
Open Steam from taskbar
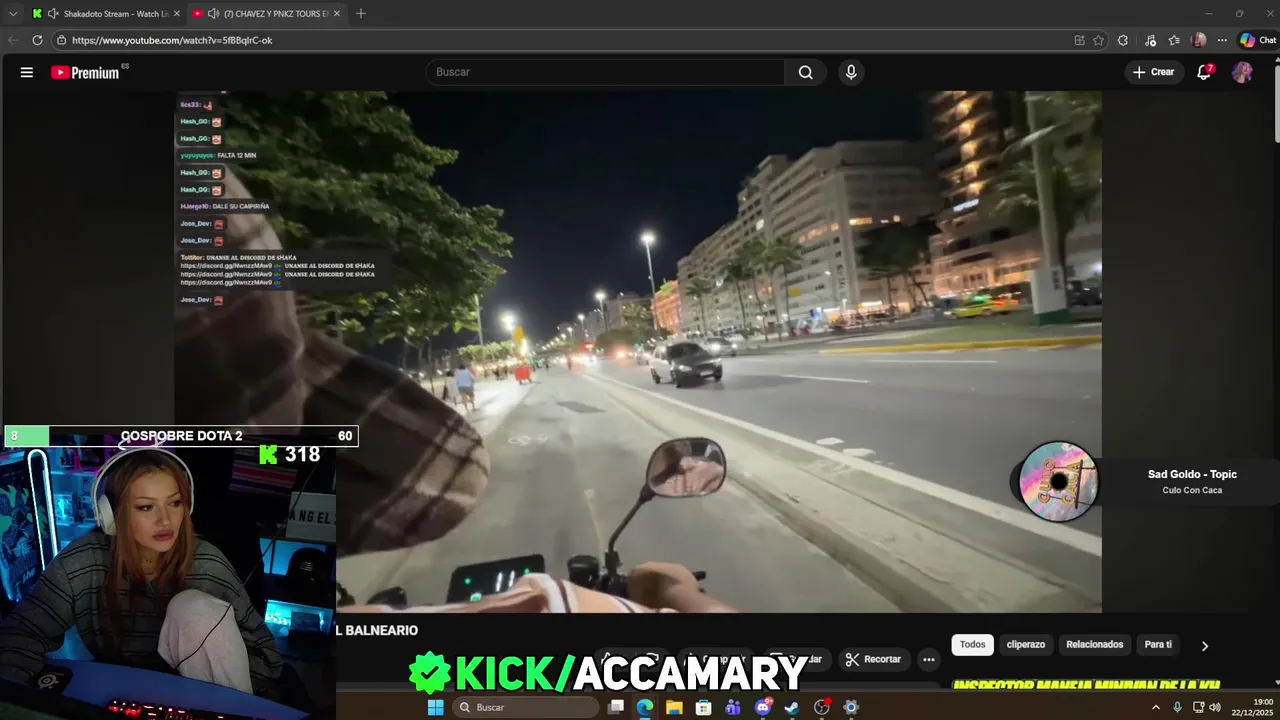point(792,707)
